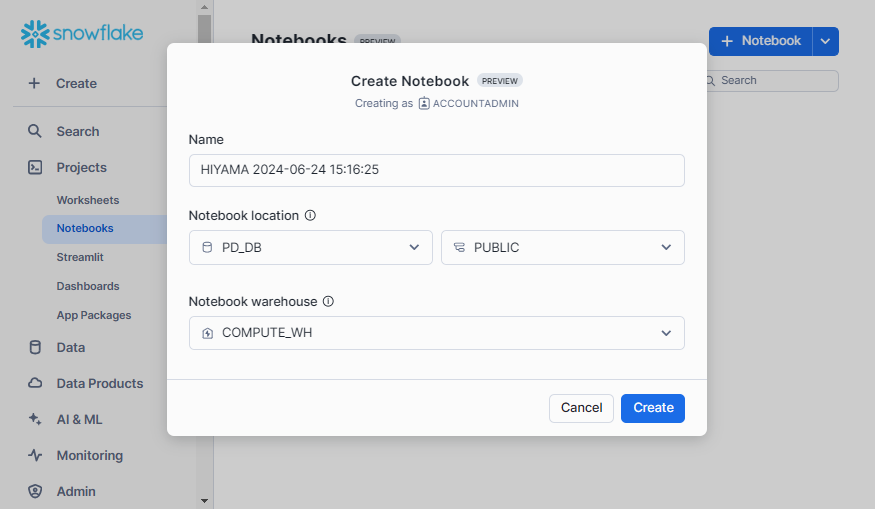Click the notebook Name input field

[x=436, y=170]
